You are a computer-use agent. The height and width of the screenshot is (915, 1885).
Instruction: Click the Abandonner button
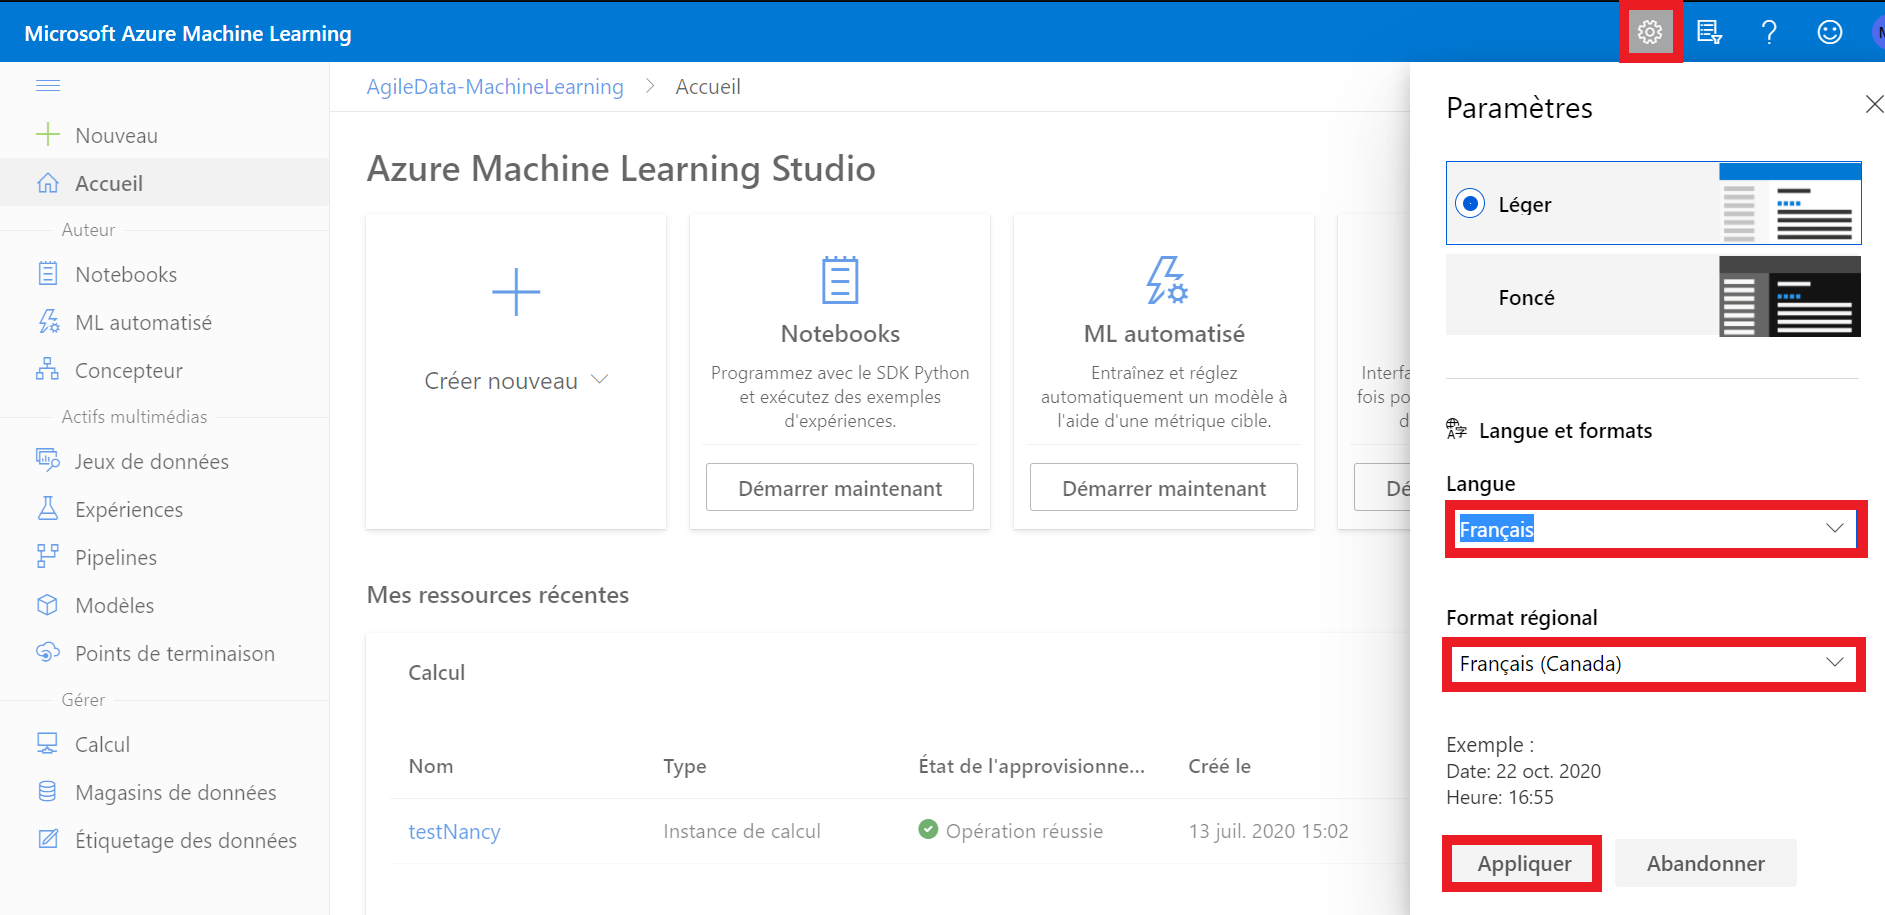click(1705, 863)
